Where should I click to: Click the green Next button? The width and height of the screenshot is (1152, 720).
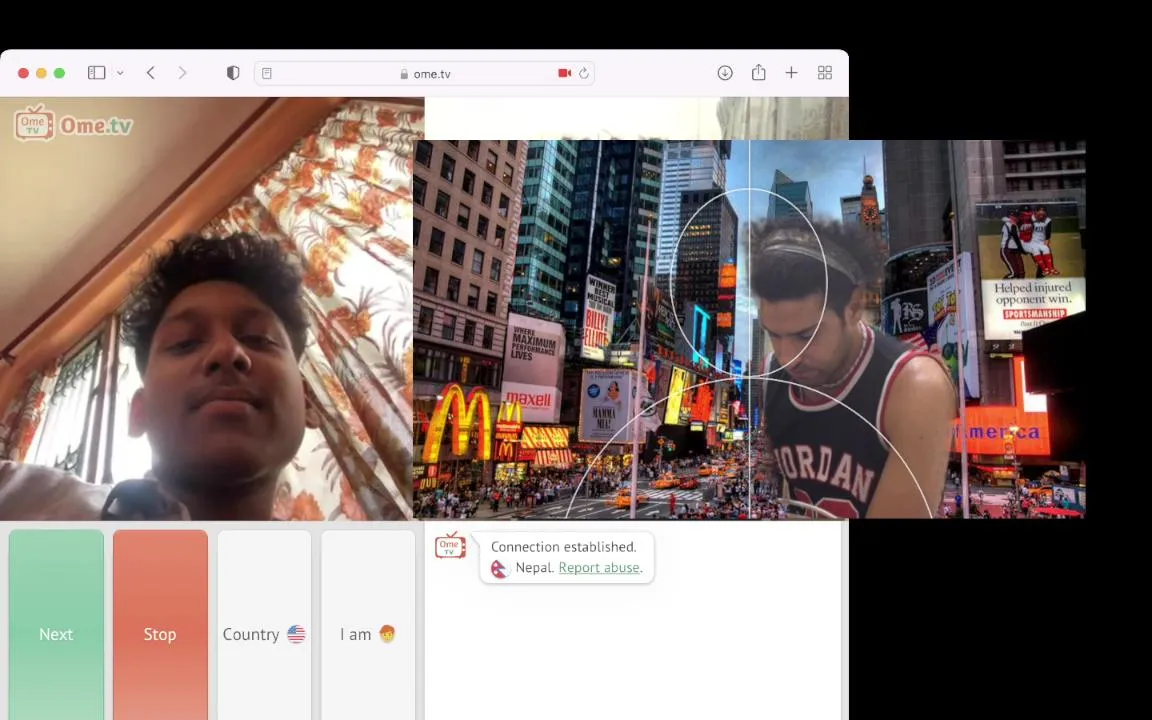coord(57,625)
